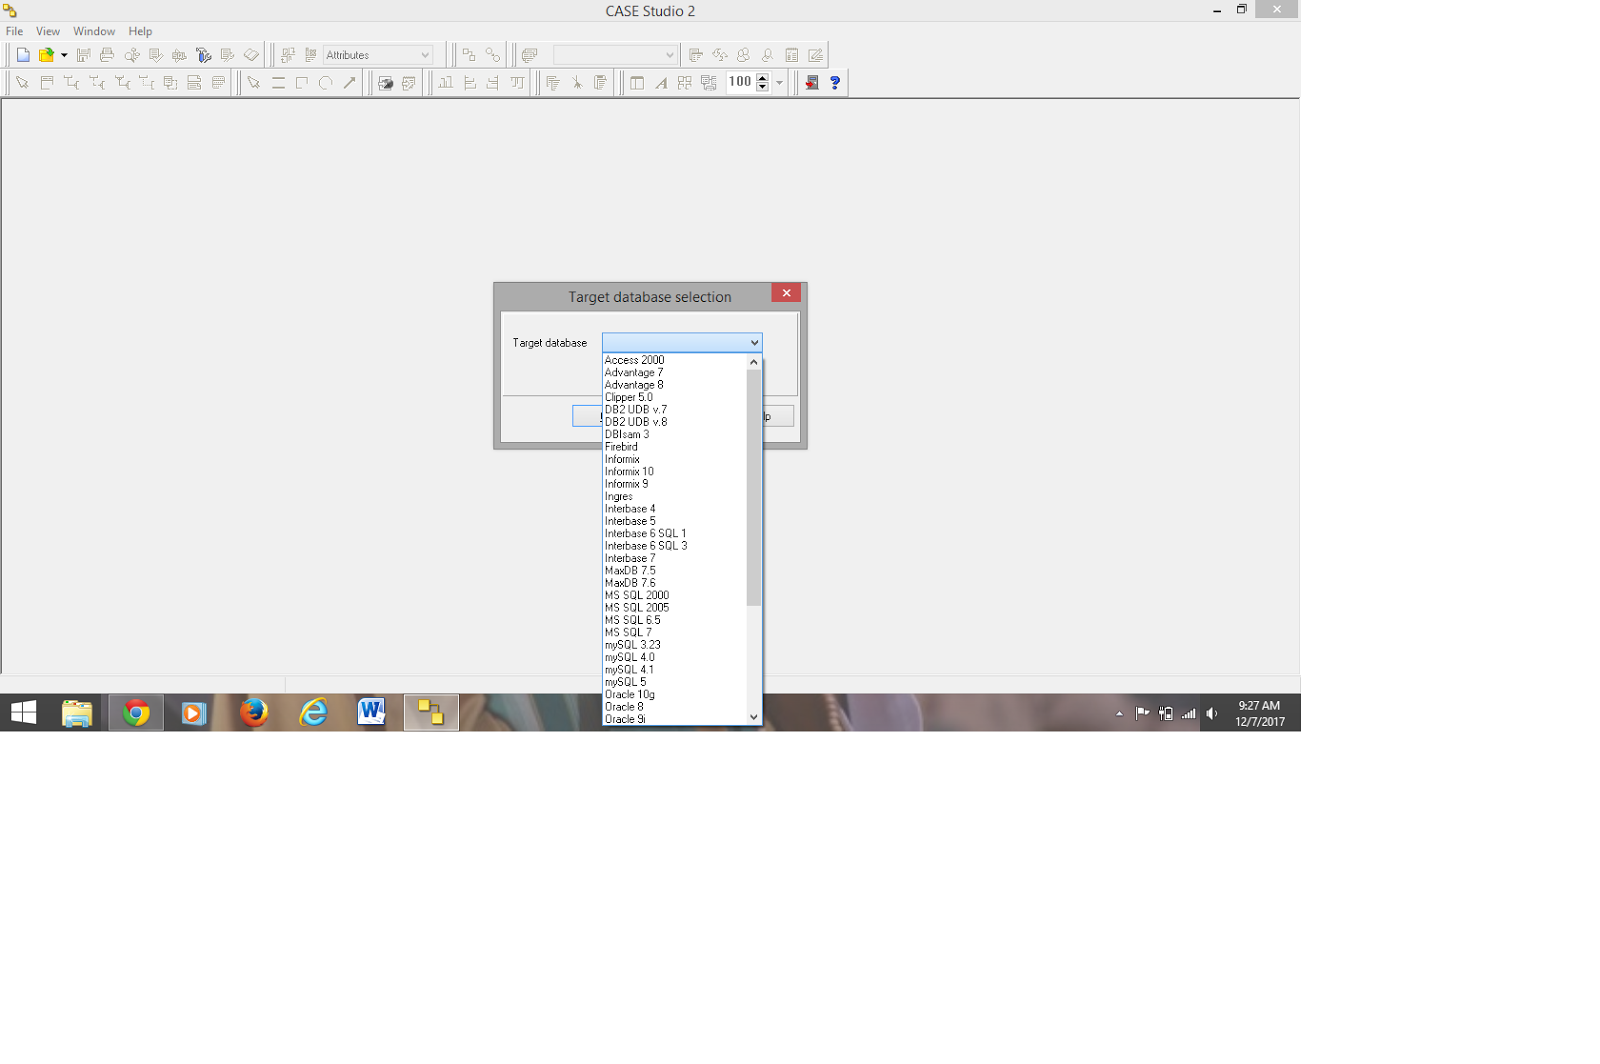
Task: Select the ellipse drawing tool
Action: click(x=324, y=83)
